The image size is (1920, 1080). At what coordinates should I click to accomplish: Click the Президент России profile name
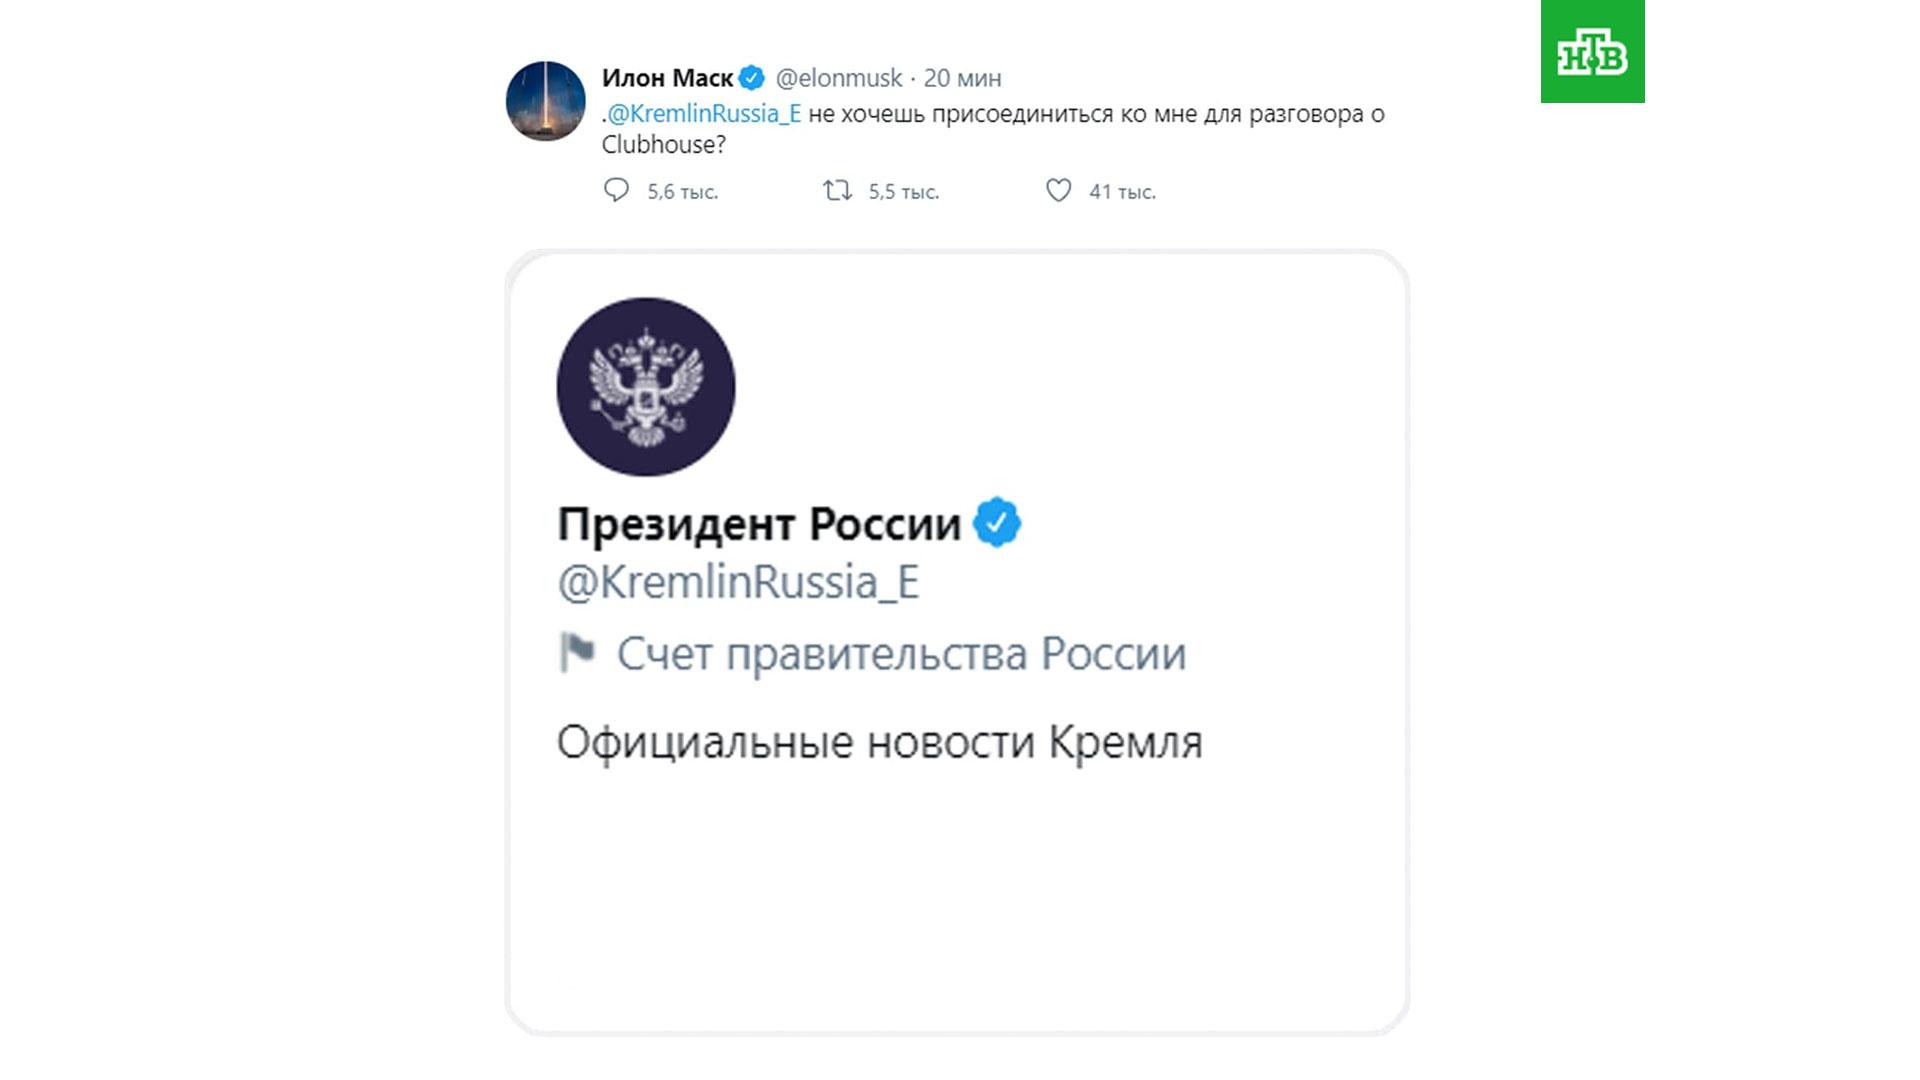pyautogui.click(x=758, y=524)
